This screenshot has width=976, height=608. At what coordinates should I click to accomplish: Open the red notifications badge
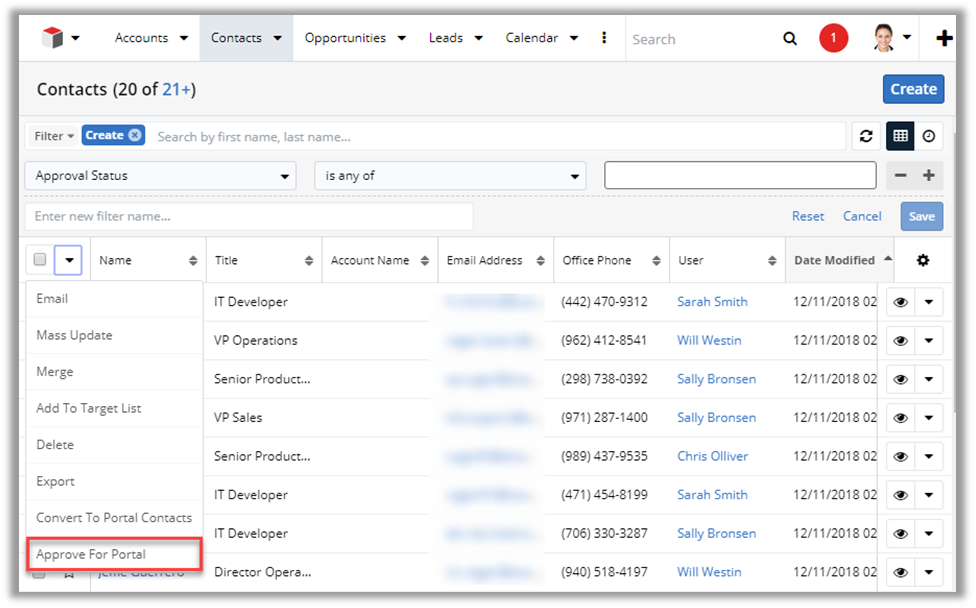pyautogui.click(x=833, y=39)
